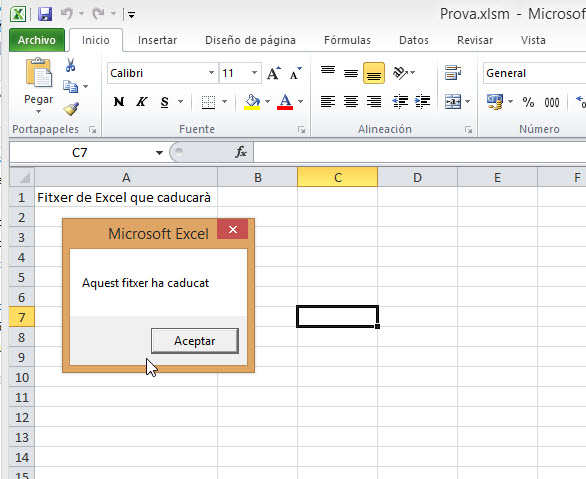Switch to the Fórmulas tab
Image resolution: width=586 pixels, height=479 pixels.
coord(347,40)
